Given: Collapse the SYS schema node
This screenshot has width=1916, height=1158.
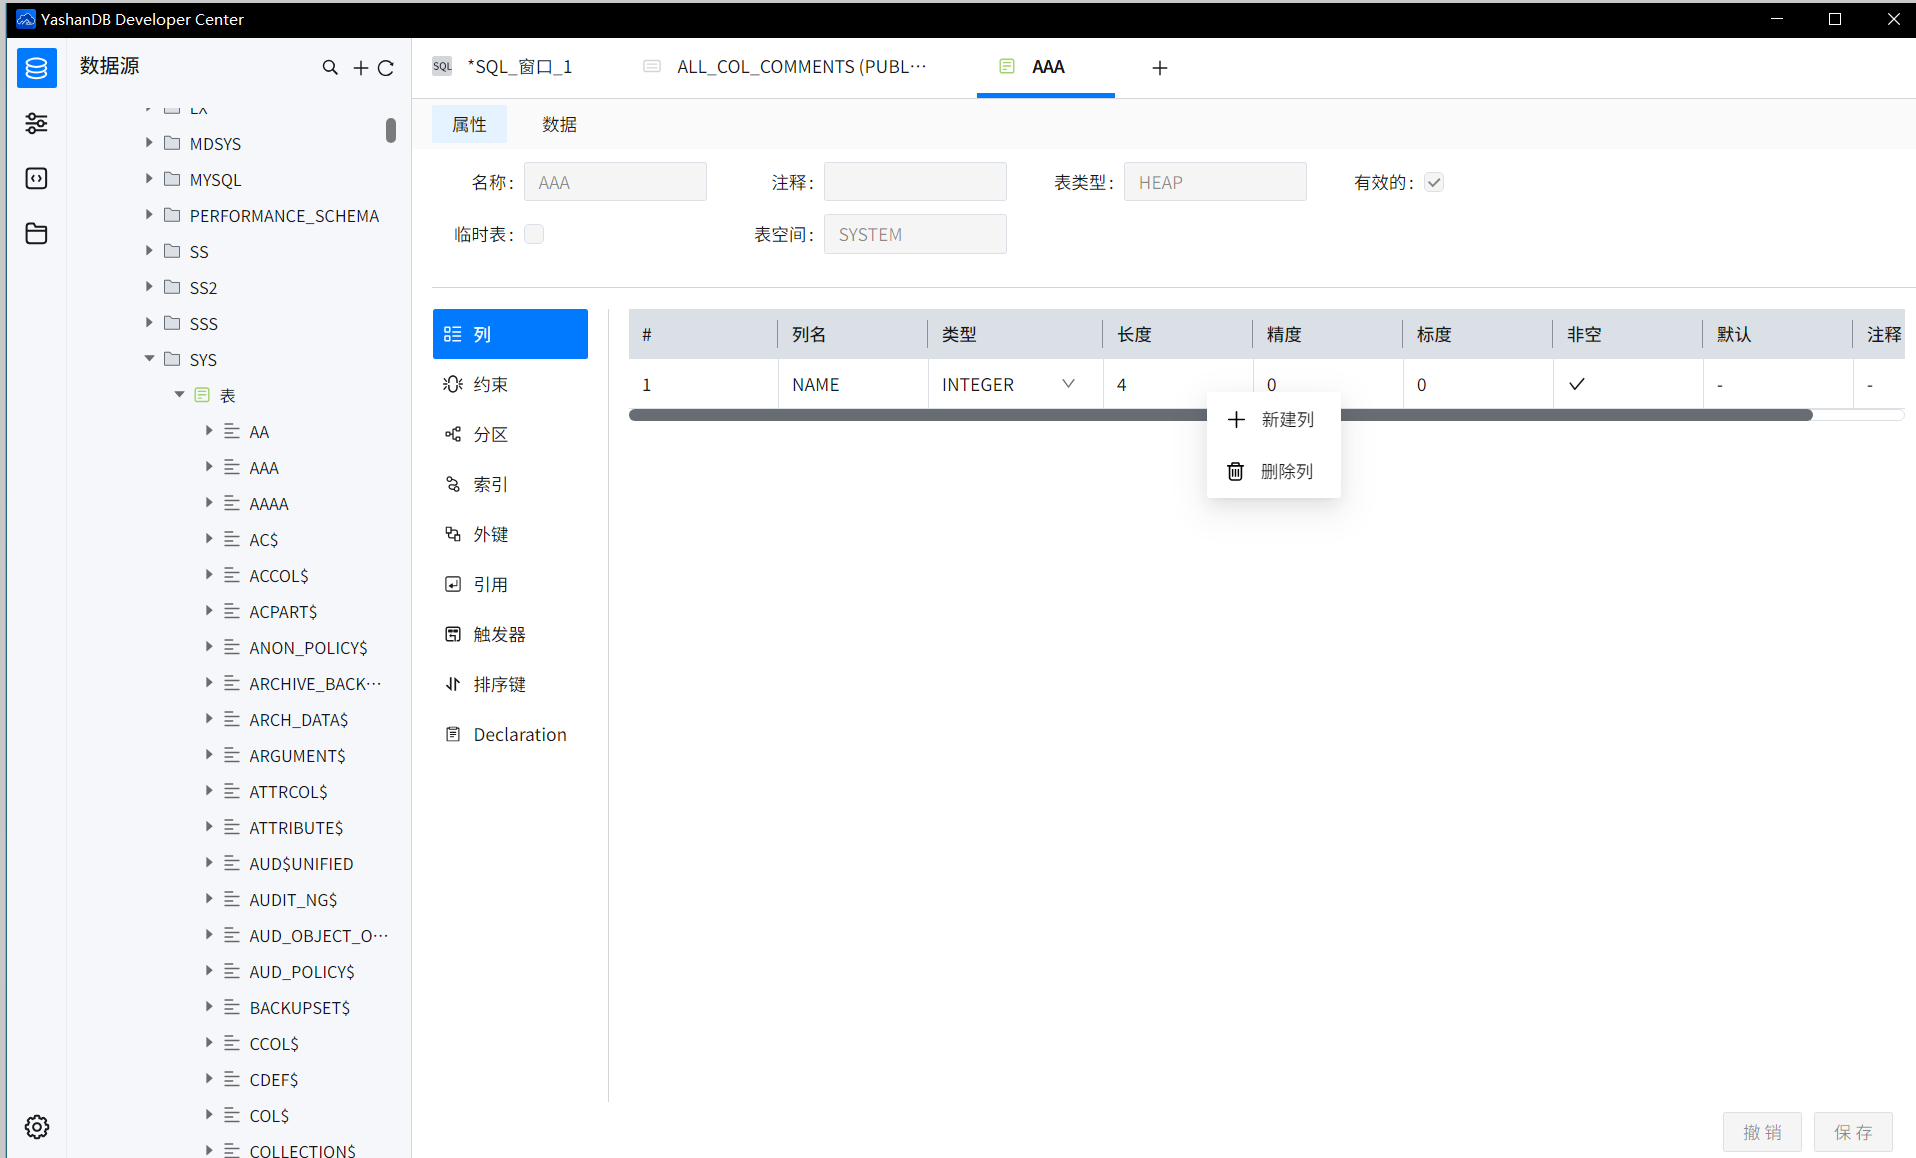Looking at the screenshot, I should tap(149, 359).
